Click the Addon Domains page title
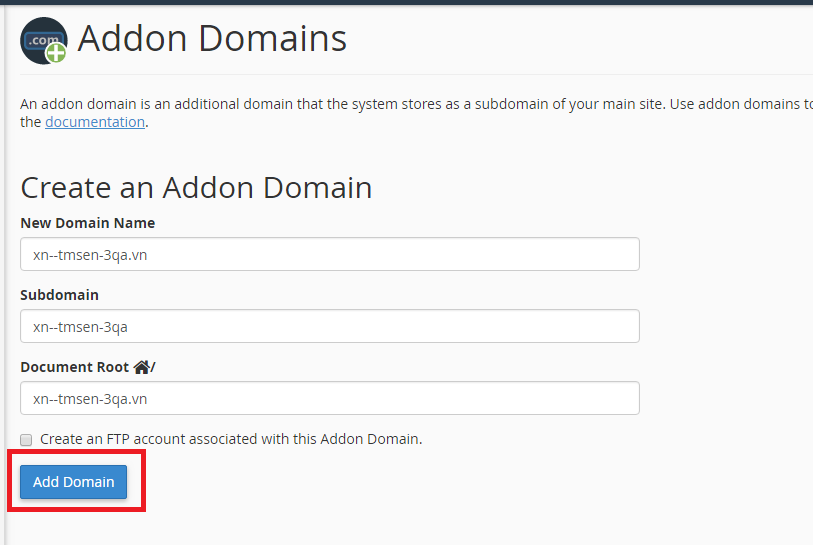Screen dimensions: 813x545 coord(212,38)
